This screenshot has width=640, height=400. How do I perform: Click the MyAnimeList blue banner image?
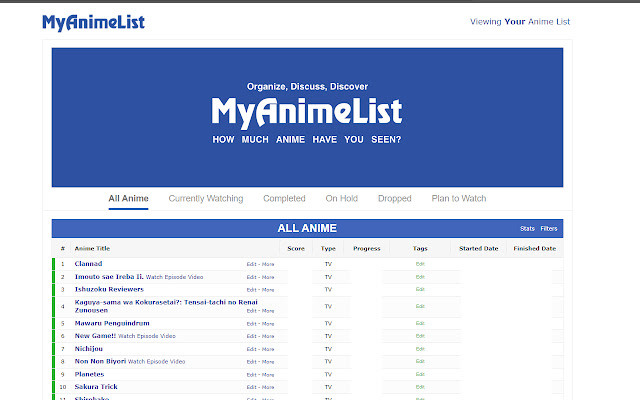pos(307,118)
